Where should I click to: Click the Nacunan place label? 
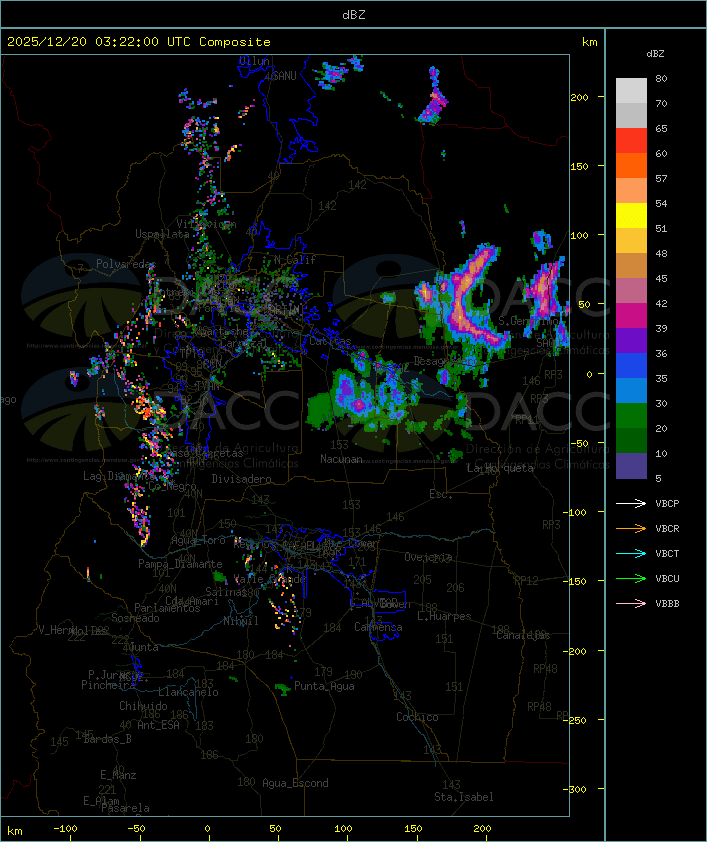point(341,459)
